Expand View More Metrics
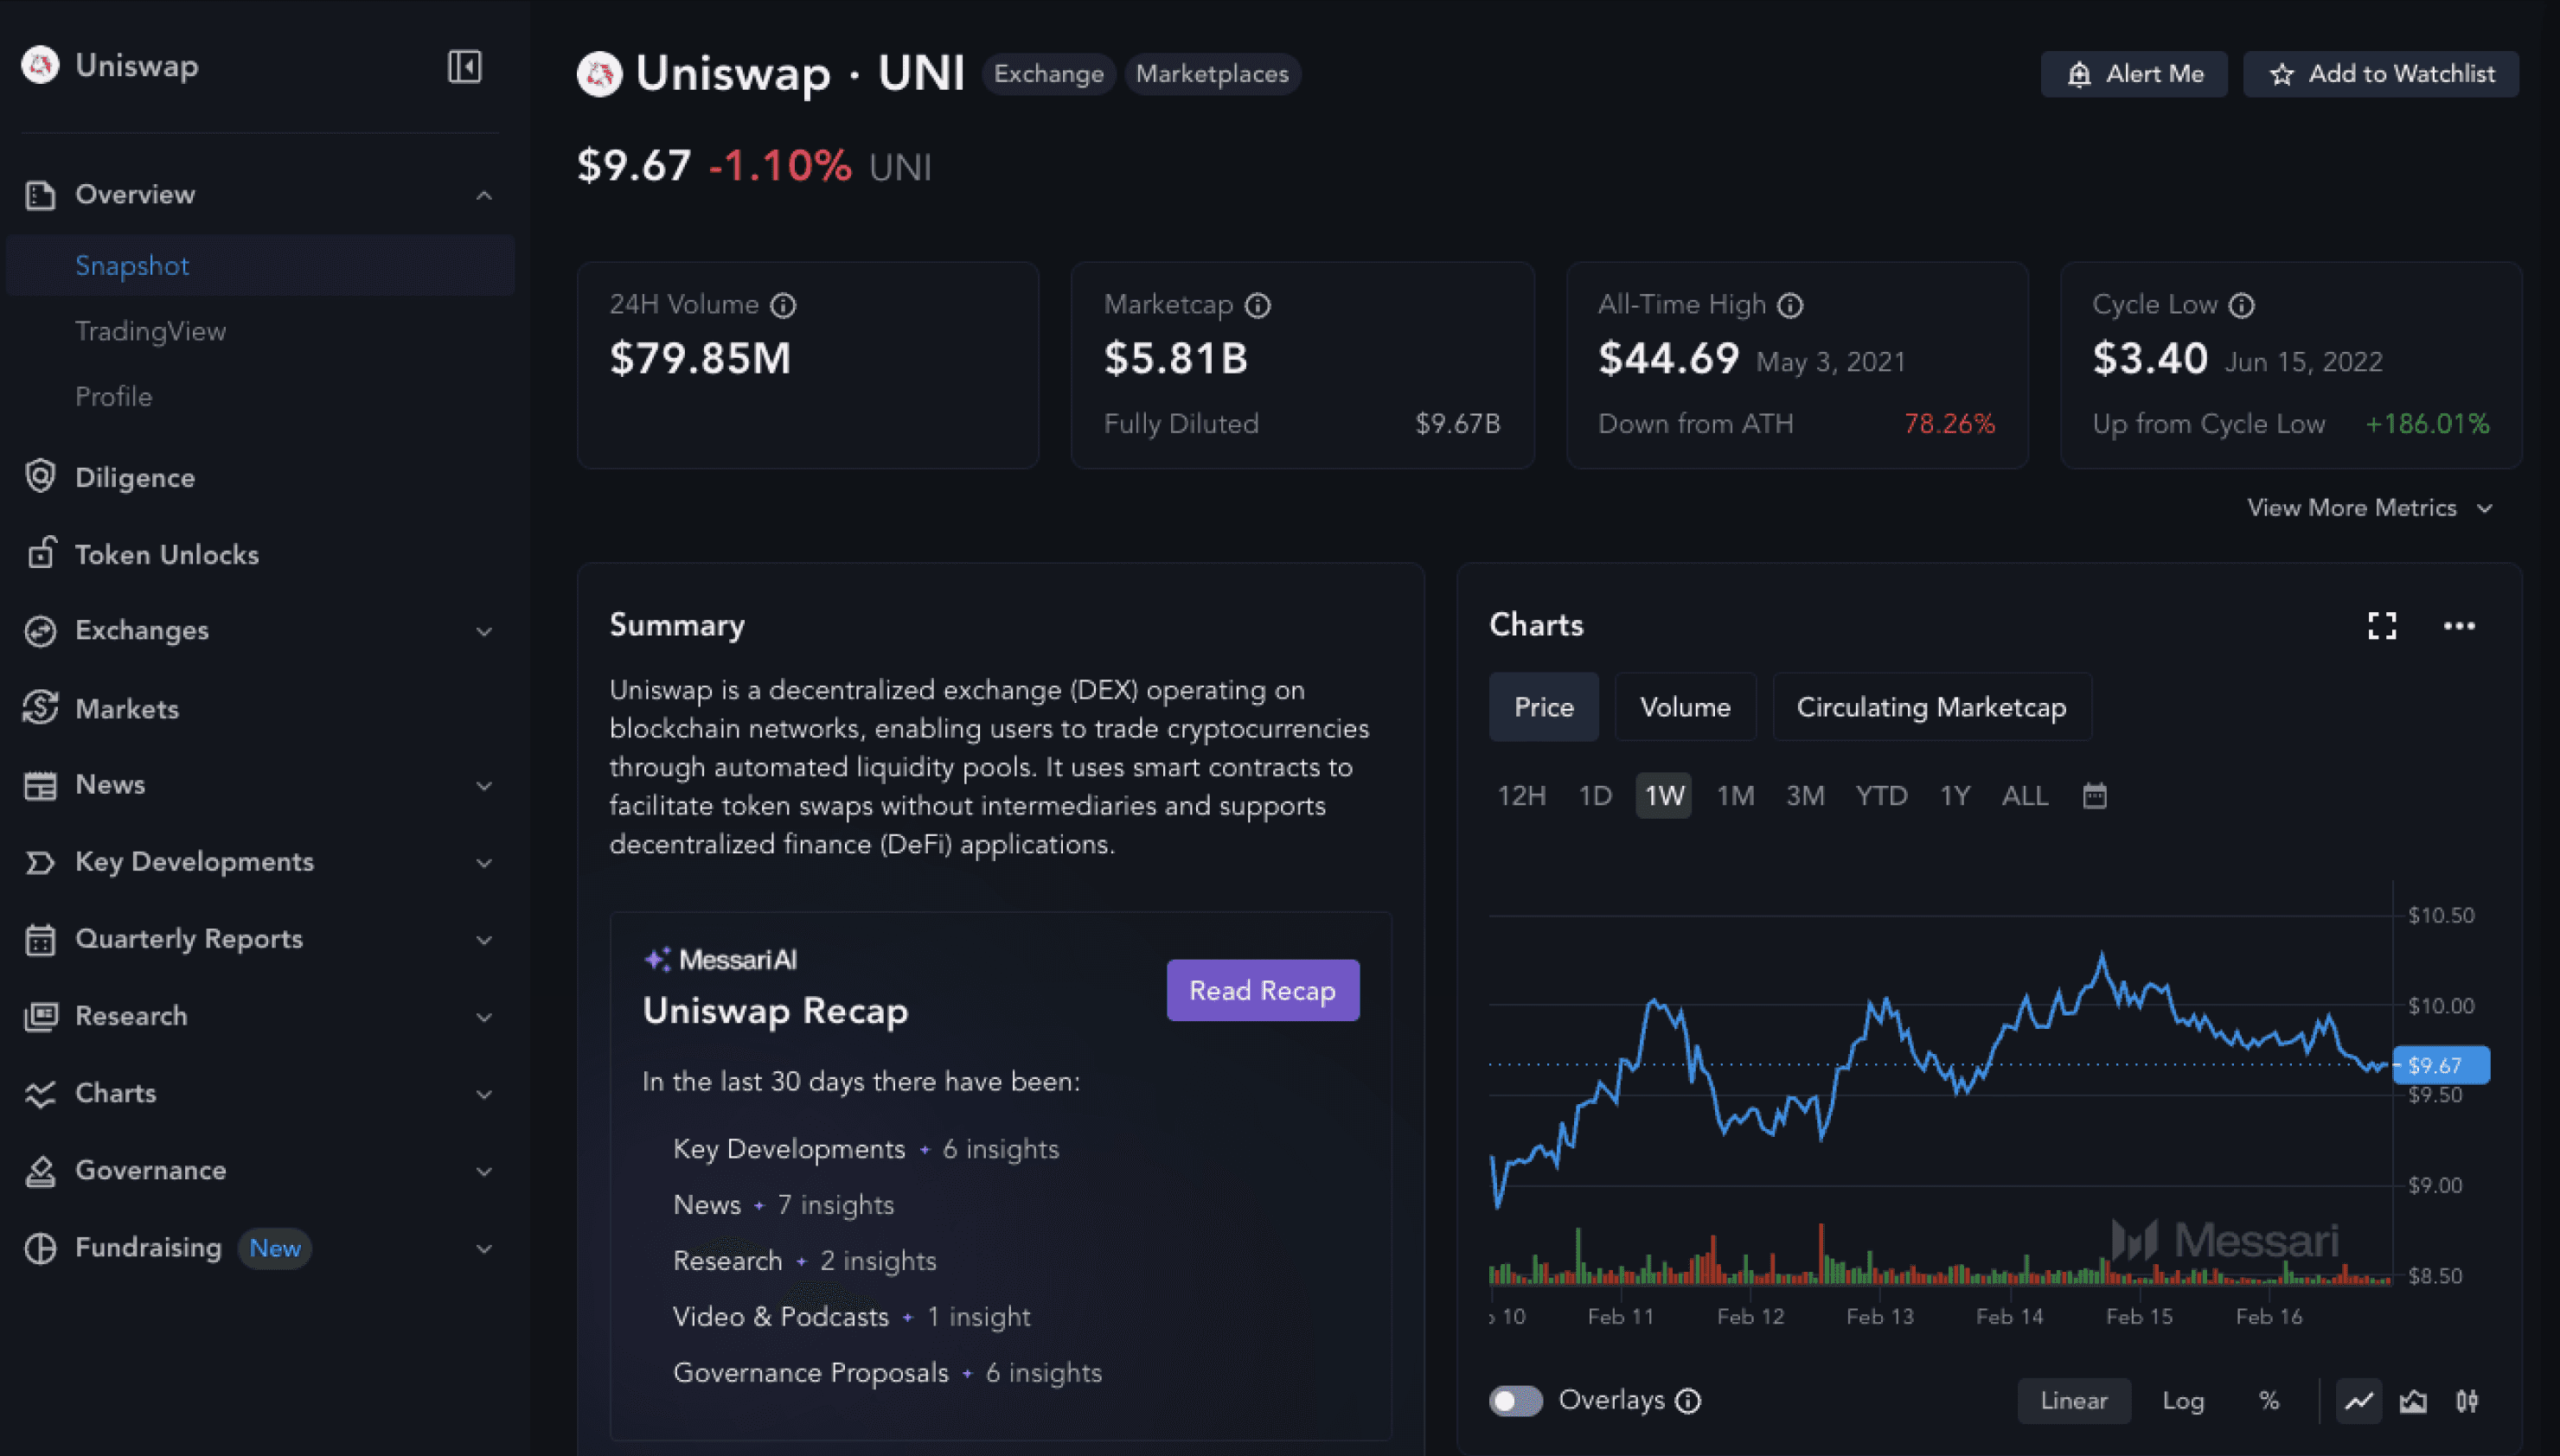Screen dimensions: 2560x1456 [2370, 508]
